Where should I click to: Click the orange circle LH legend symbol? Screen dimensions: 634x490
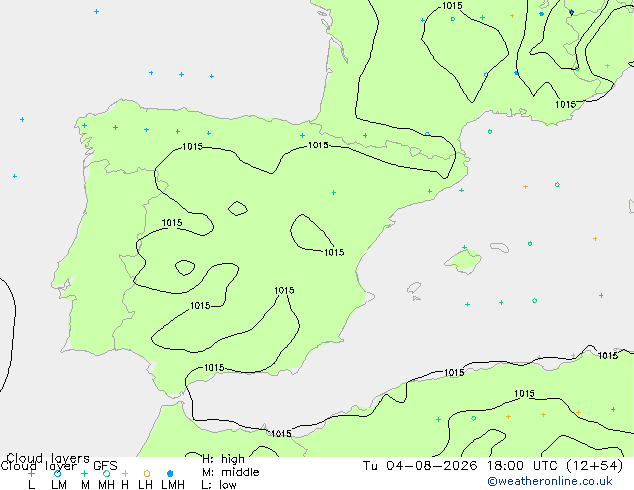coord(147,473)
